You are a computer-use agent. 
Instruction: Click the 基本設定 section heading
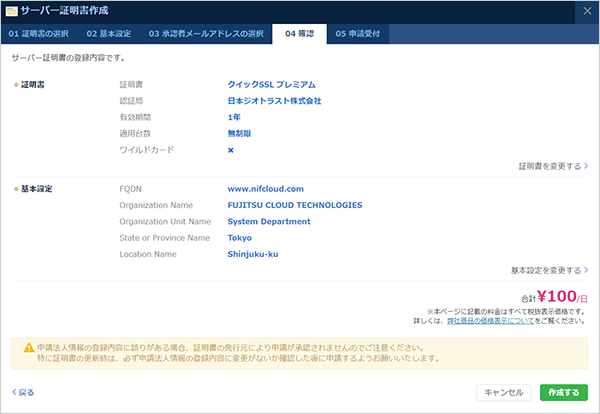click(x=36, y=189)
